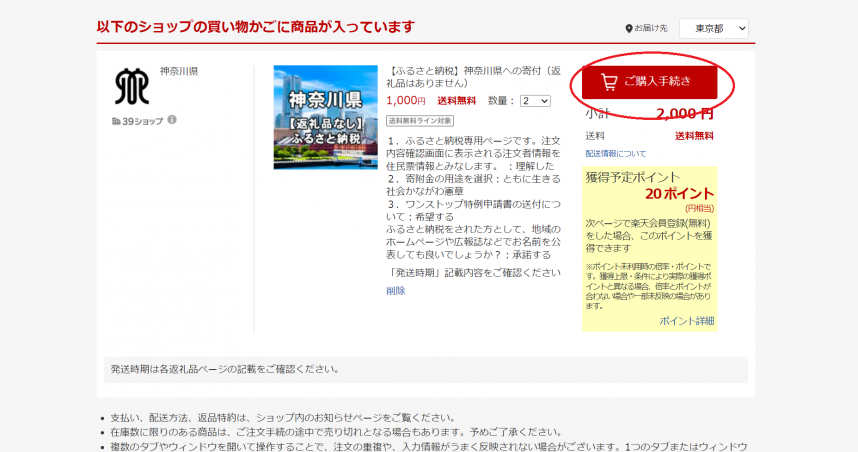Open the ポイント詳細 link
The height and width of the screenshot is (452, 858).
pos(686,321)
